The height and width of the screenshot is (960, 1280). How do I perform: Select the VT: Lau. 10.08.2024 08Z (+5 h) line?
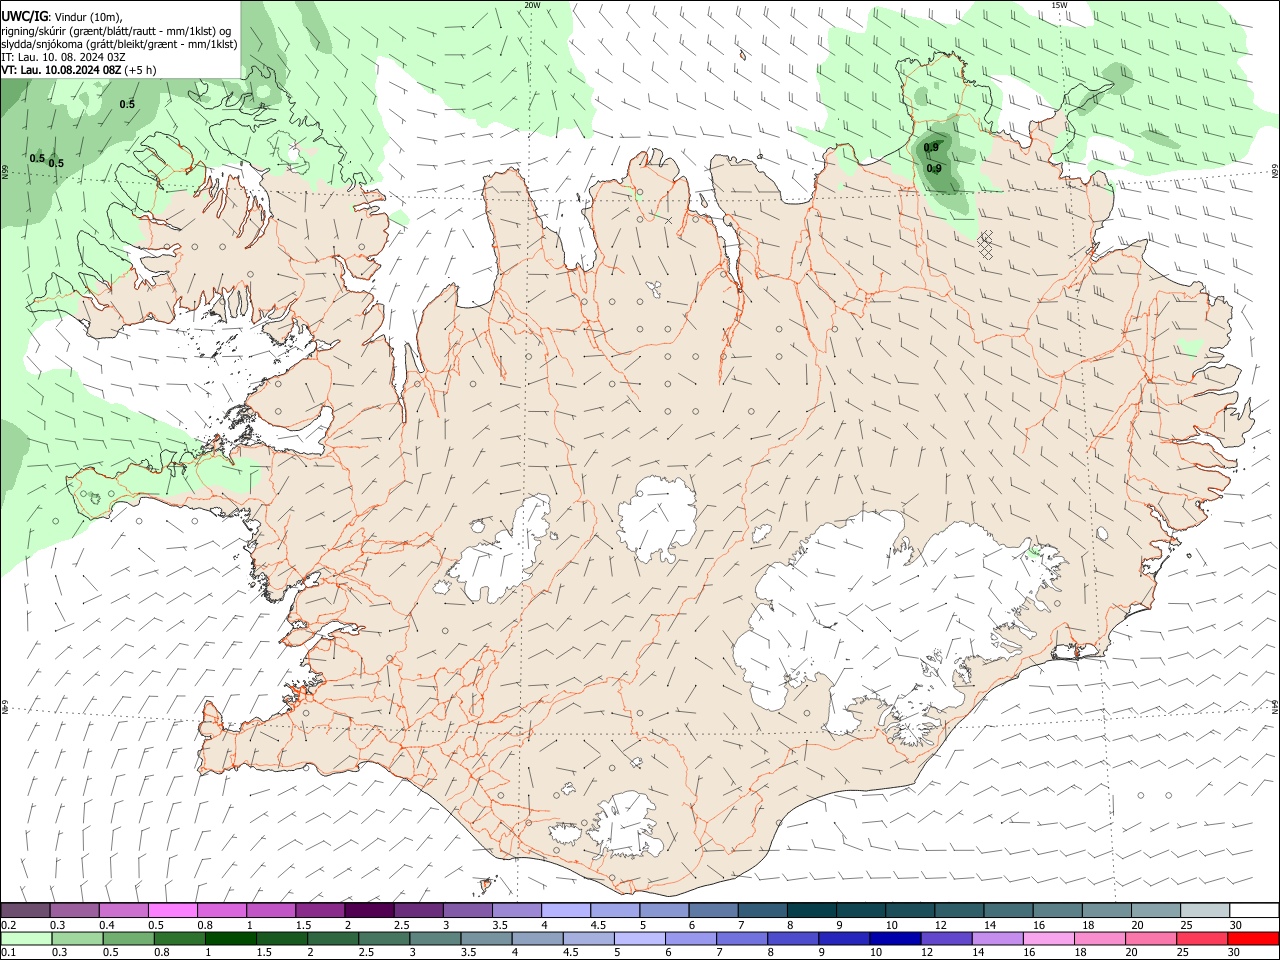(79, 70)
